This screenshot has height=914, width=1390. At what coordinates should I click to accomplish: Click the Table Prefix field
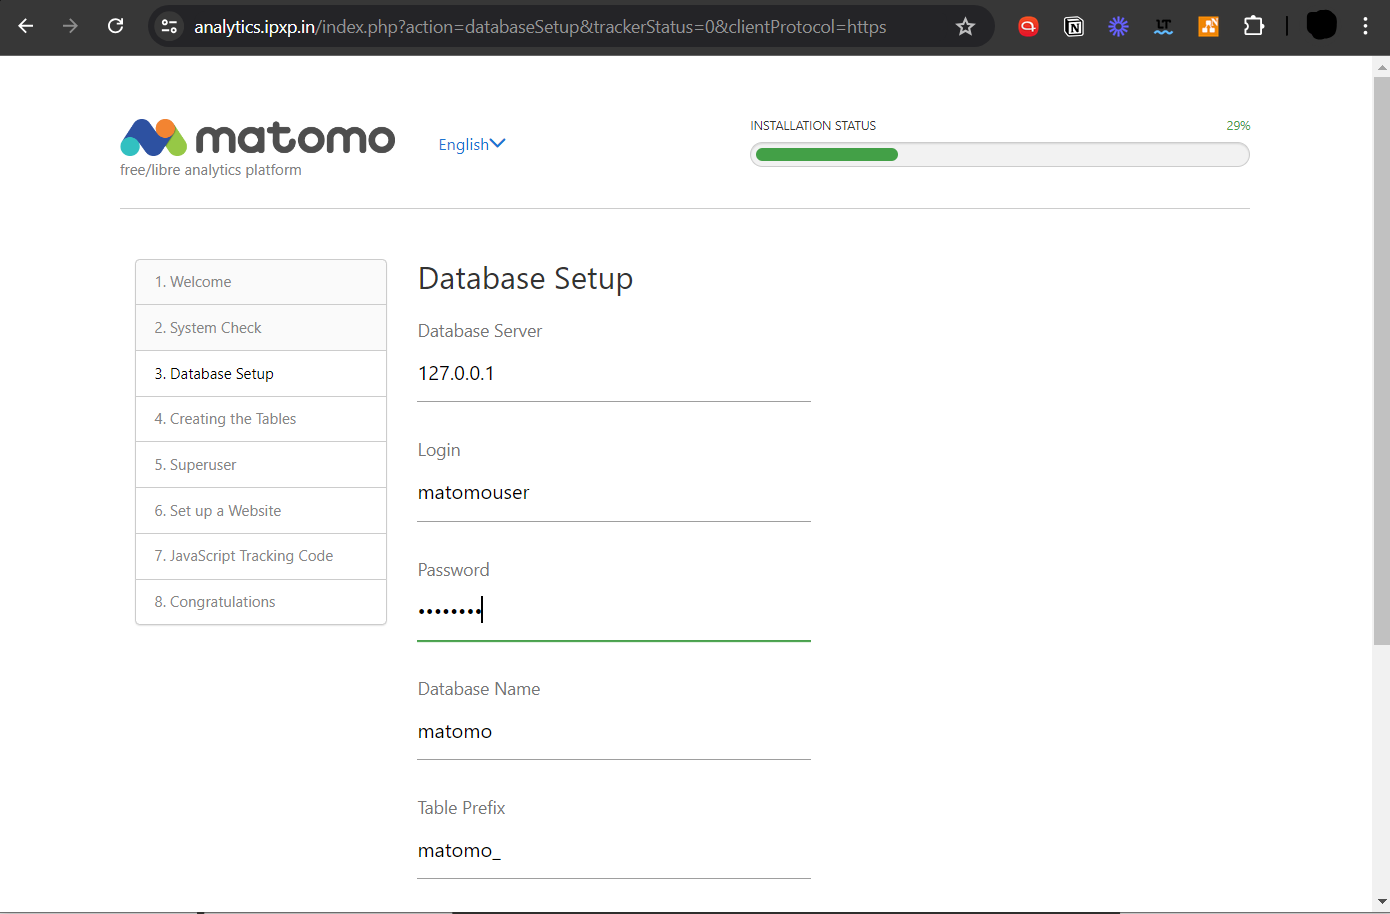pos(614,851)
